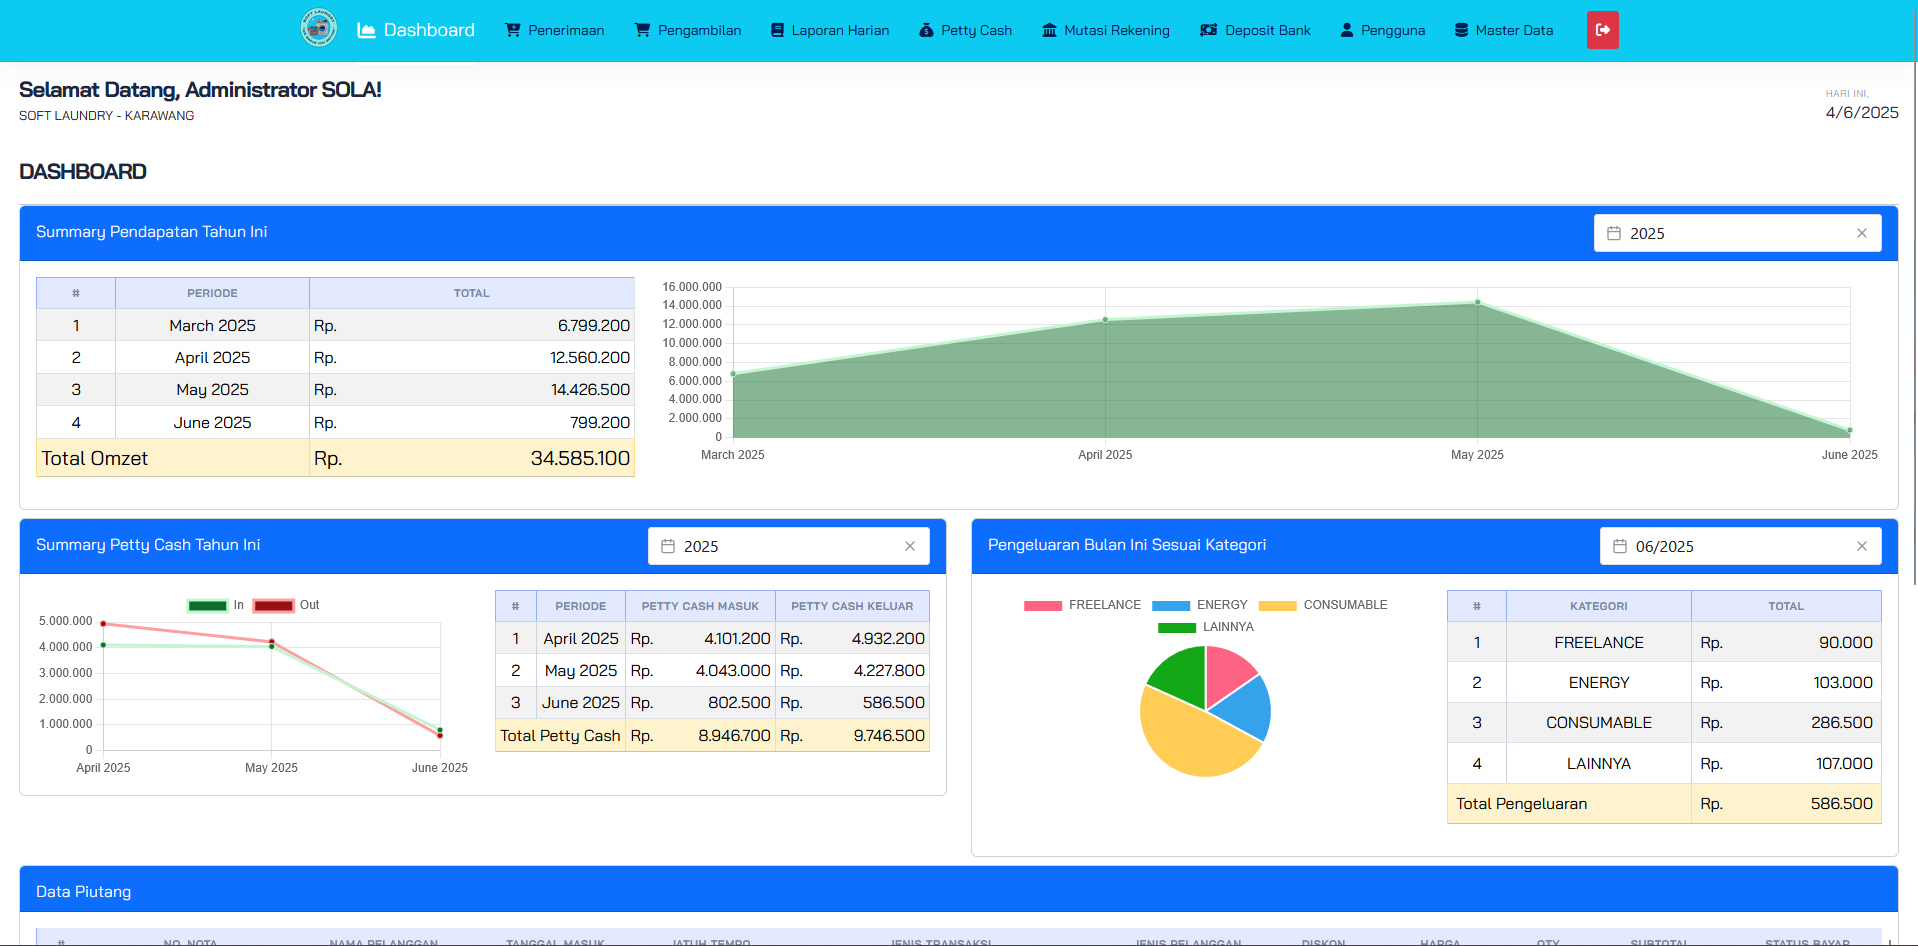1918x946 pixels.
Task: Navigate to Master Data
Action: (1503, 30)
